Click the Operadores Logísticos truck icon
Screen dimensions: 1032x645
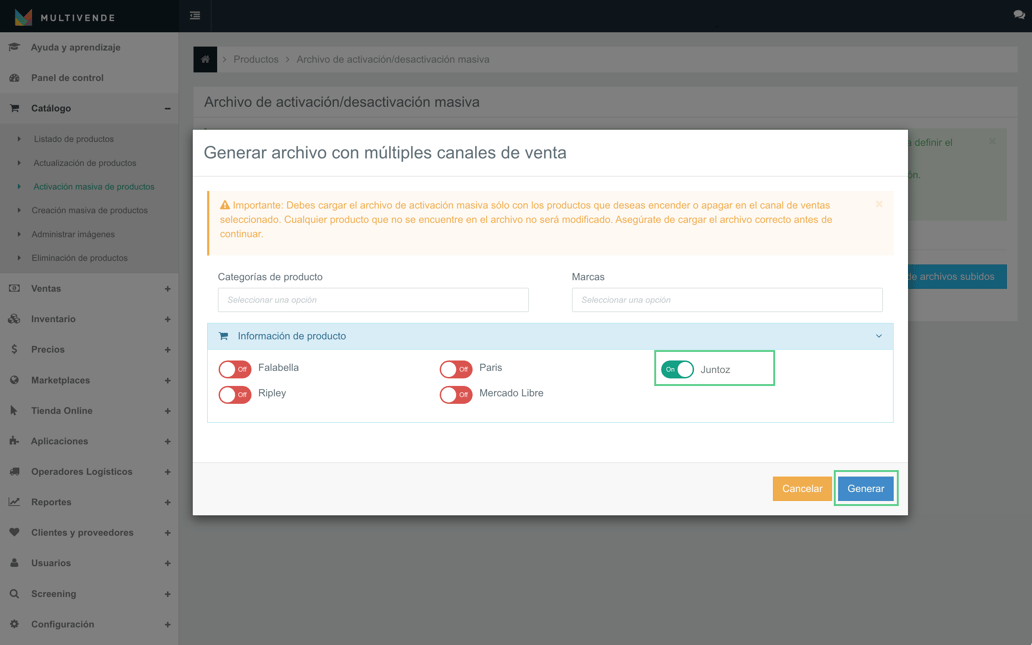(x=14, y=471)
